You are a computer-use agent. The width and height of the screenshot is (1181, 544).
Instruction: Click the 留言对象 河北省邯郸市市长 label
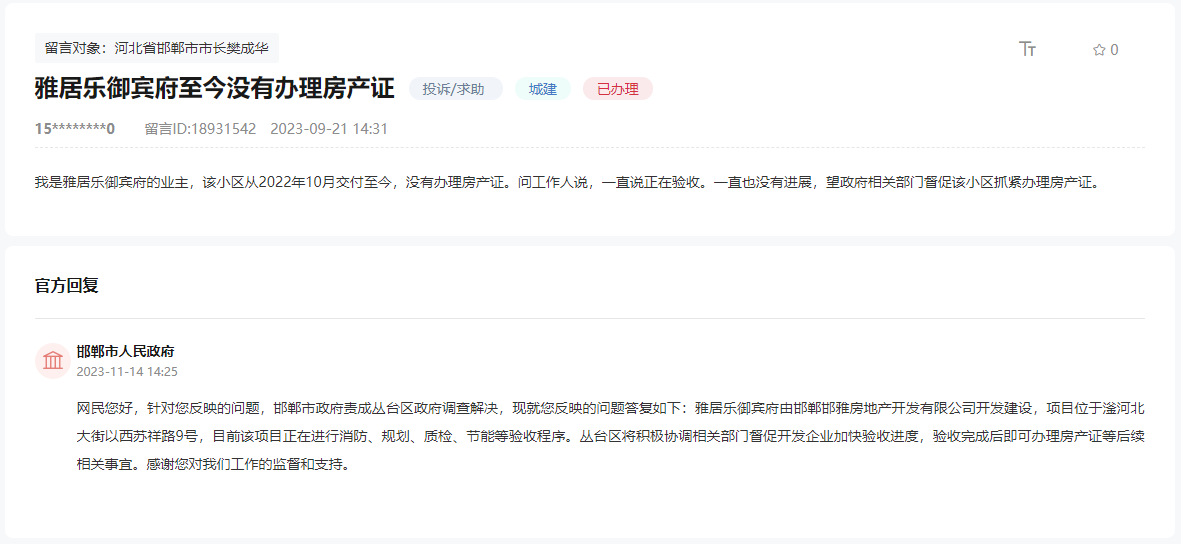(157, 48)
